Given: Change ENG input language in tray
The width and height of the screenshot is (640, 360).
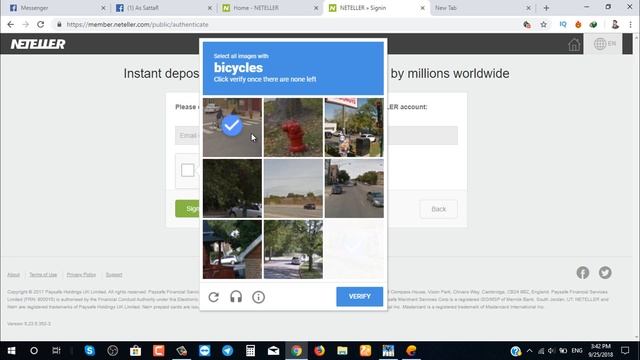Looking at the screenshot, I should point(577,351).
